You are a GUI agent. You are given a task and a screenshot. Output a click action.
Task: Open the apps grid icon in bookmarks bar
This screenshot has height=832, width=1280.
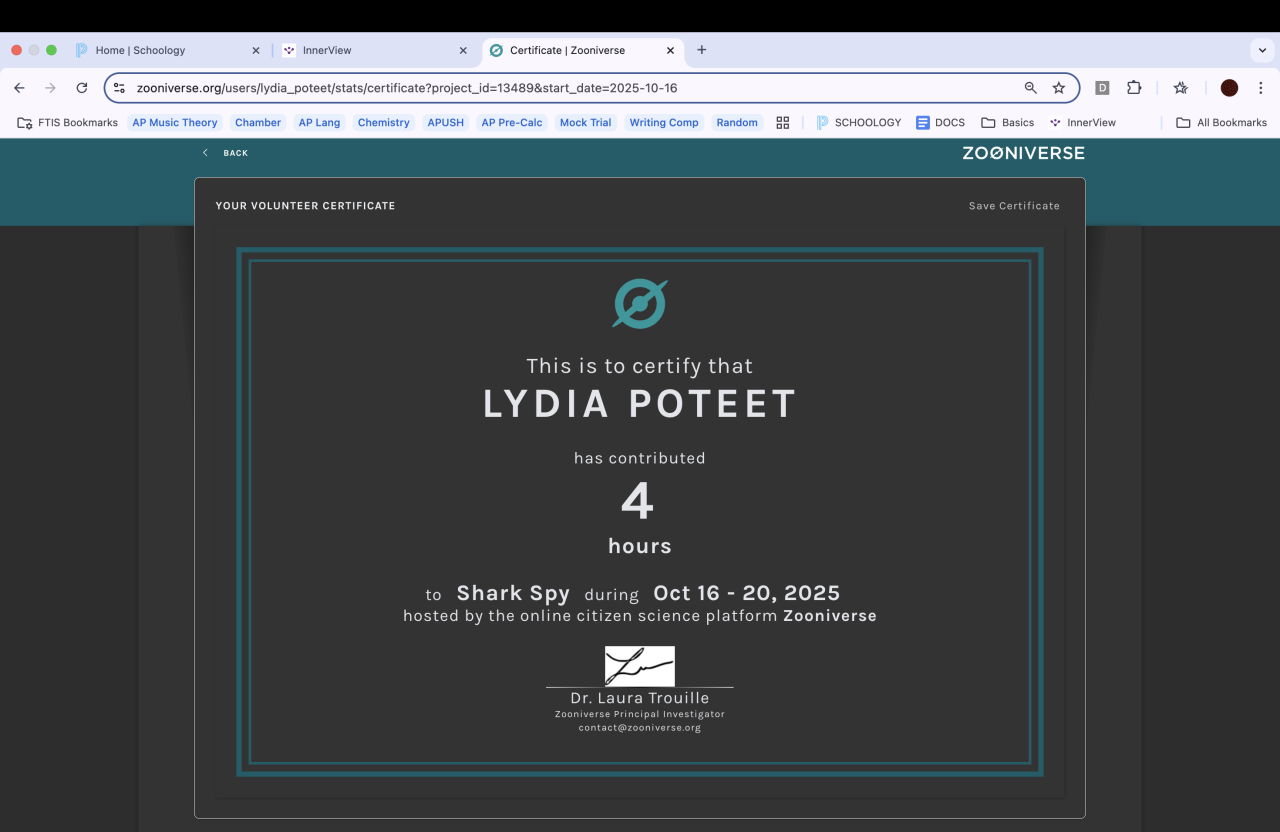(x=783, y=122)
